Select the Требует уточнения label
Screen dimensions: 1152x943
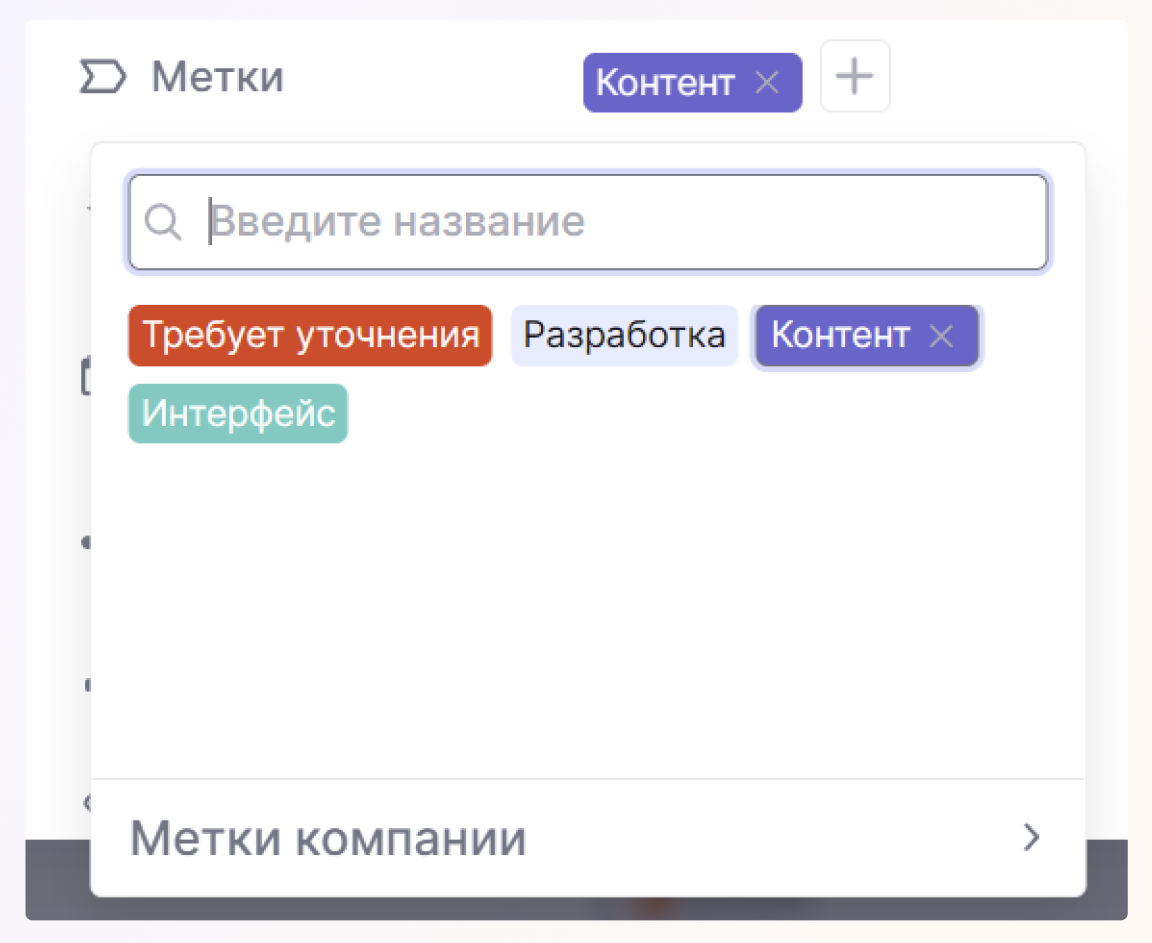(x=310, y=336)
